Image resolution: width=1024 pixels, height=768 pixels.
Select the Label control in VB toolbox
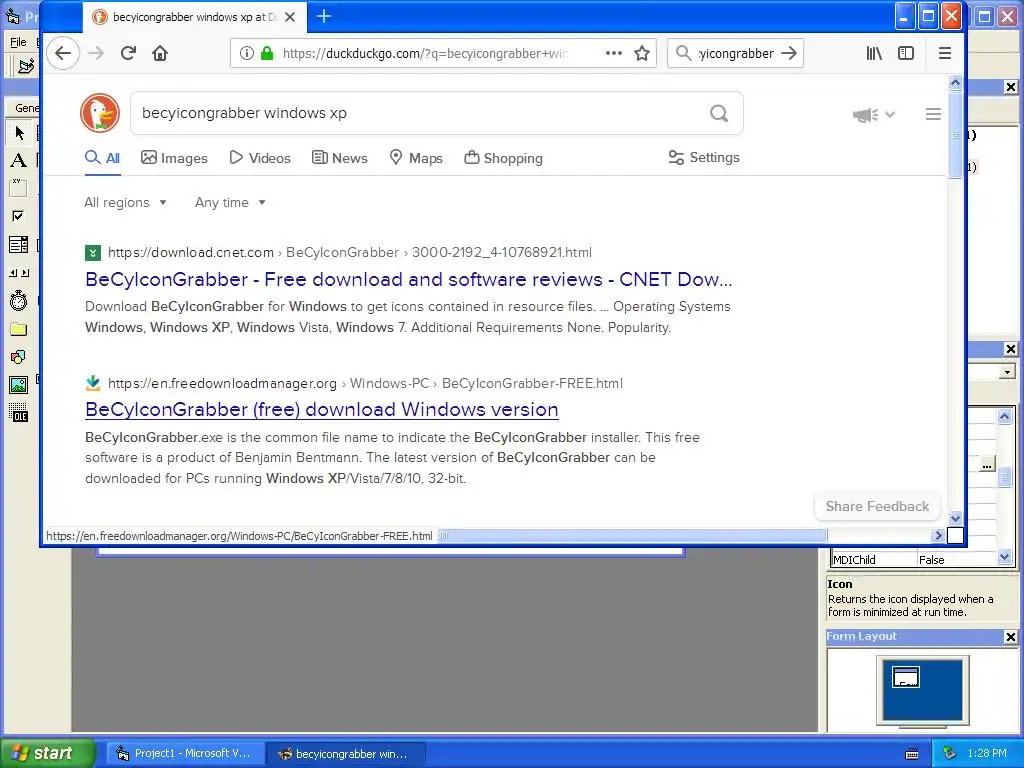(x=18, y=161)
